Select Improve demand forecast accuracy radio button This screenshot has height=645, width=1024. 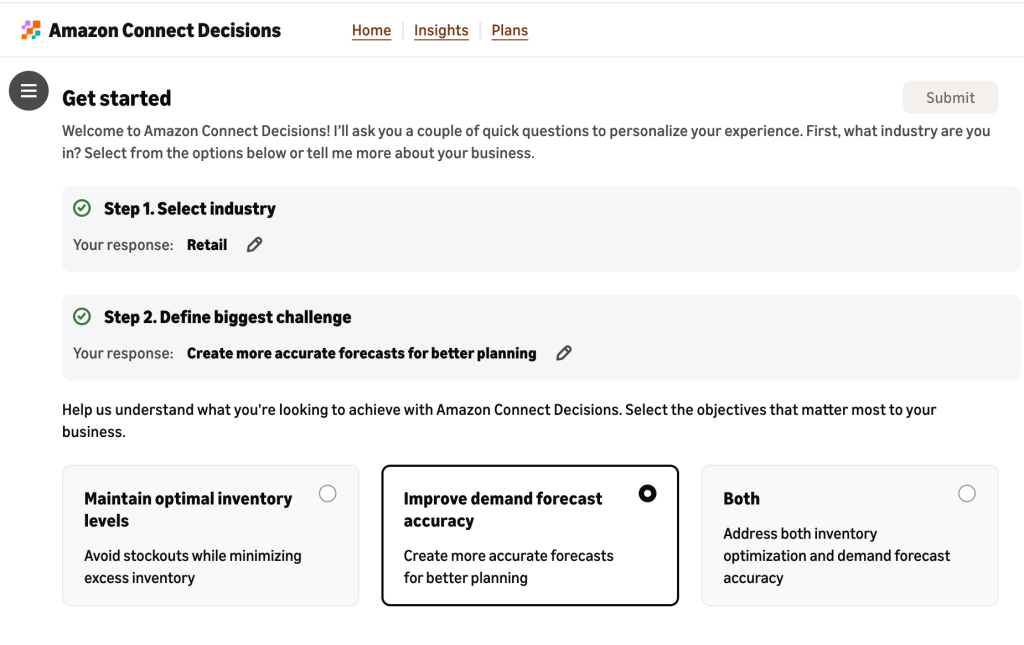click(647, 494)
